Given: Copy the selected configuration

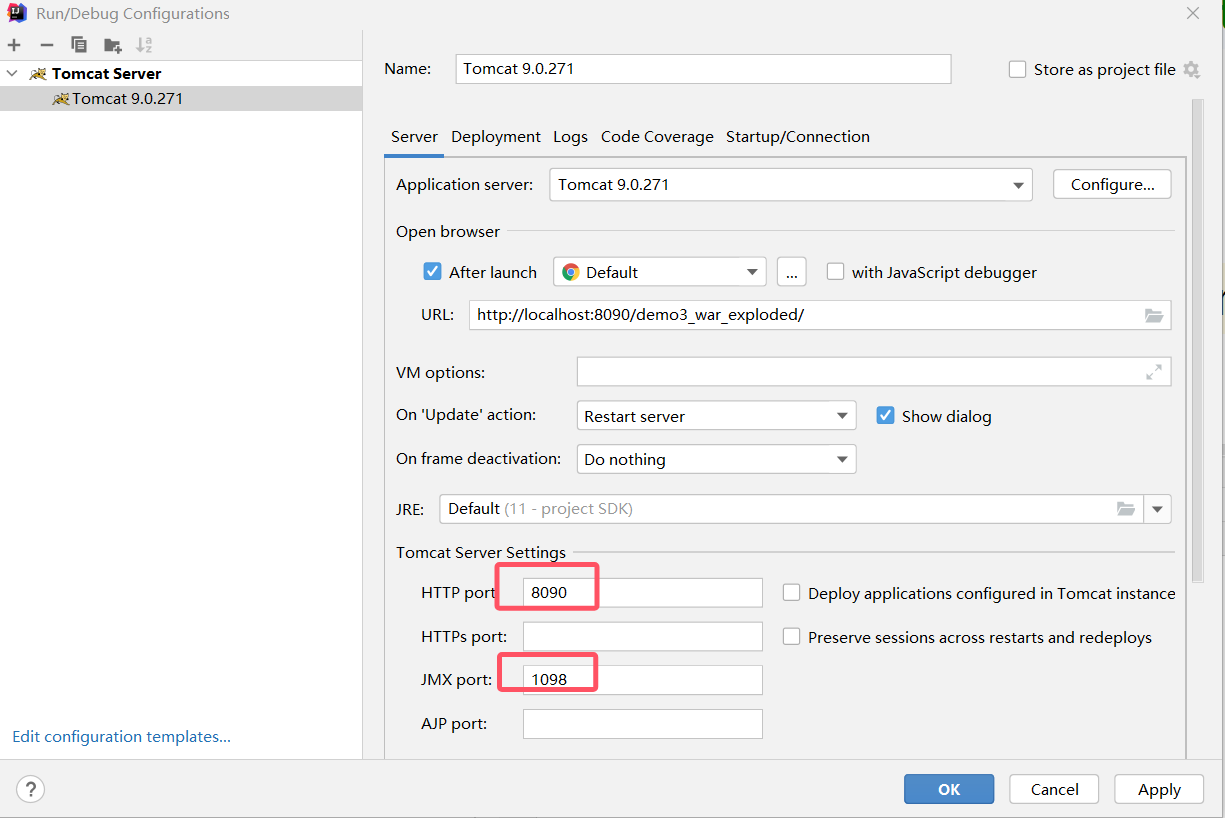Looking at the screenshot, I should coord(79,45).
